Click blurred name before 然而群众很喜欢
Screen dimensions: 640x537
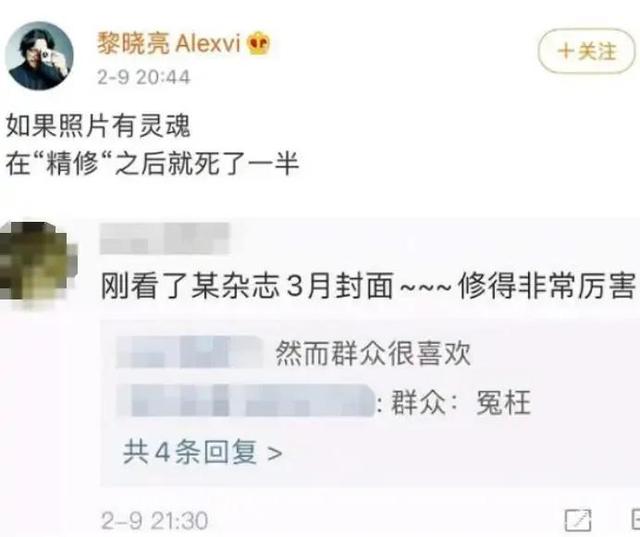(x=191, y=352)
